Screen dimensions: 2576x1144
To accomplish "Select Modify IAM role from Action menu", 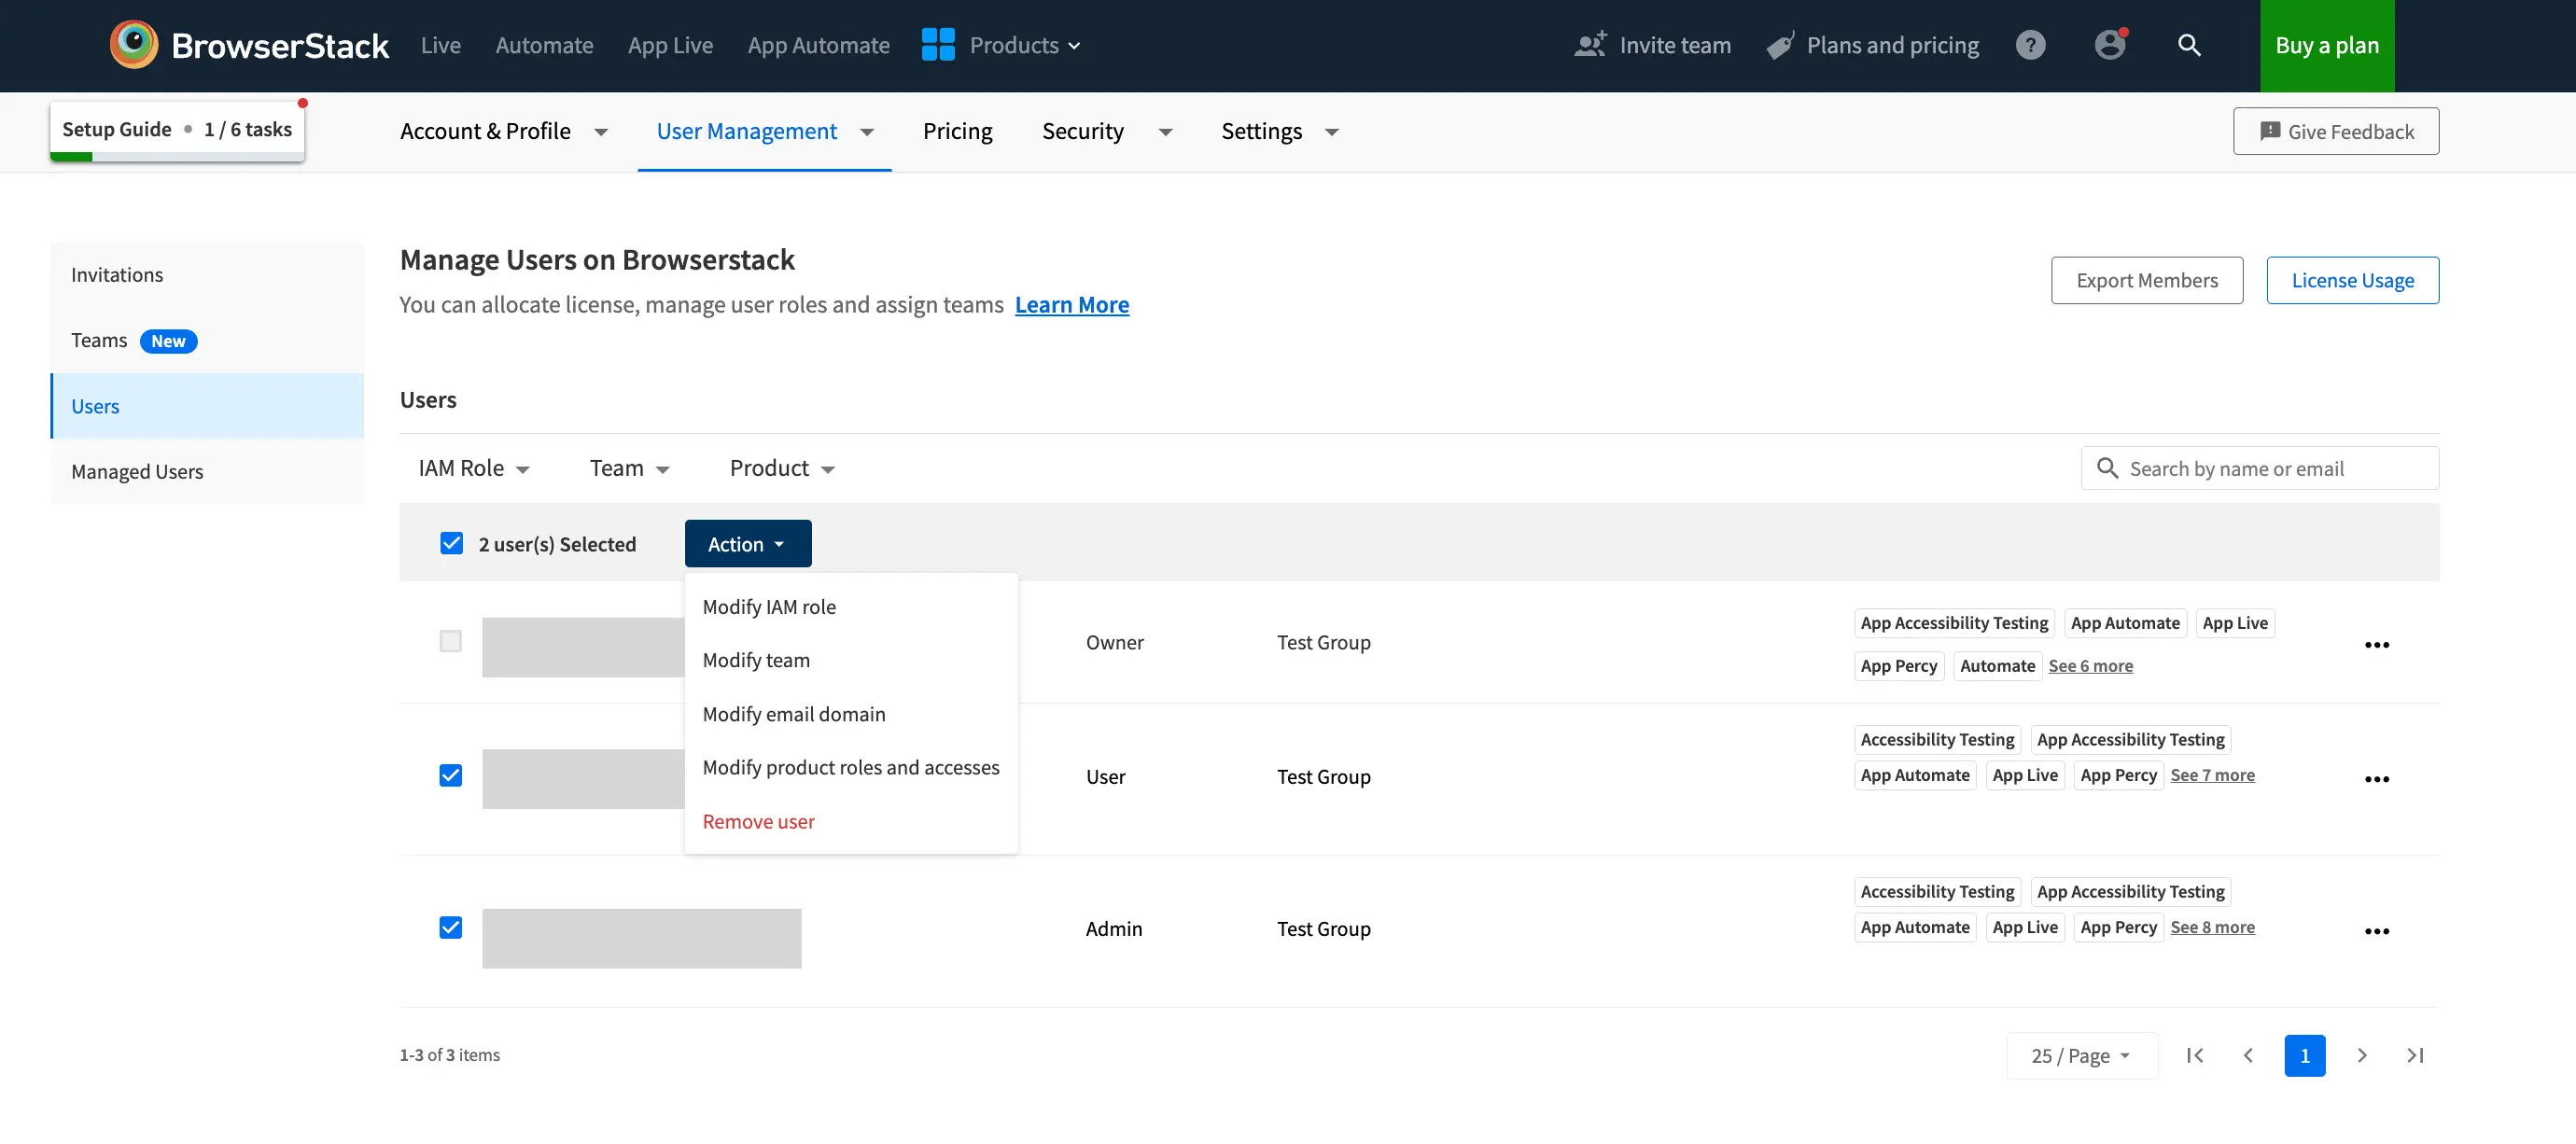I will [769, 606].
